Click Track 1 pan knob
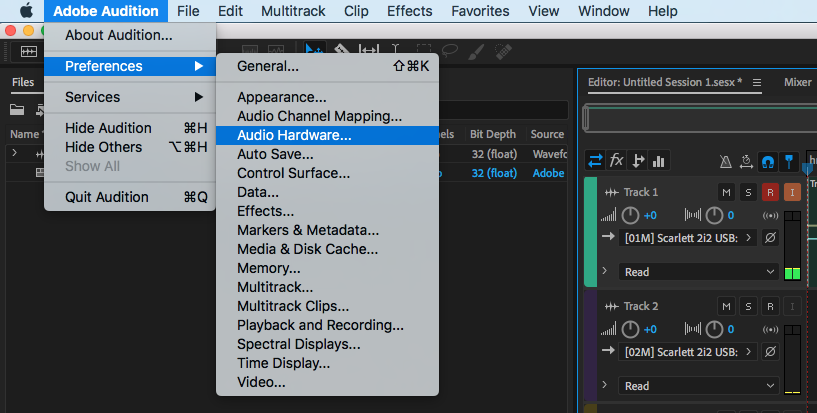This screenshot has height=413, width=817. click(714, 216)
